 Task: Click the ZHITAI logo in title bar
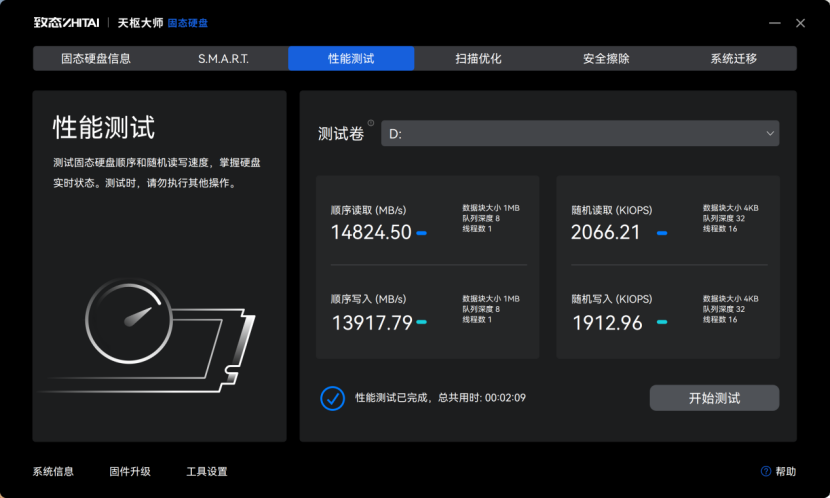(66, 22)
